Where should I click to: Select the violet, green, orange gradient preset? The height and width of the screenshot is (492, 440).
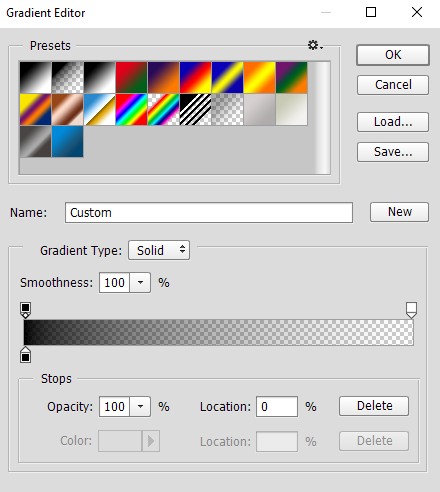tap(292, 77)
